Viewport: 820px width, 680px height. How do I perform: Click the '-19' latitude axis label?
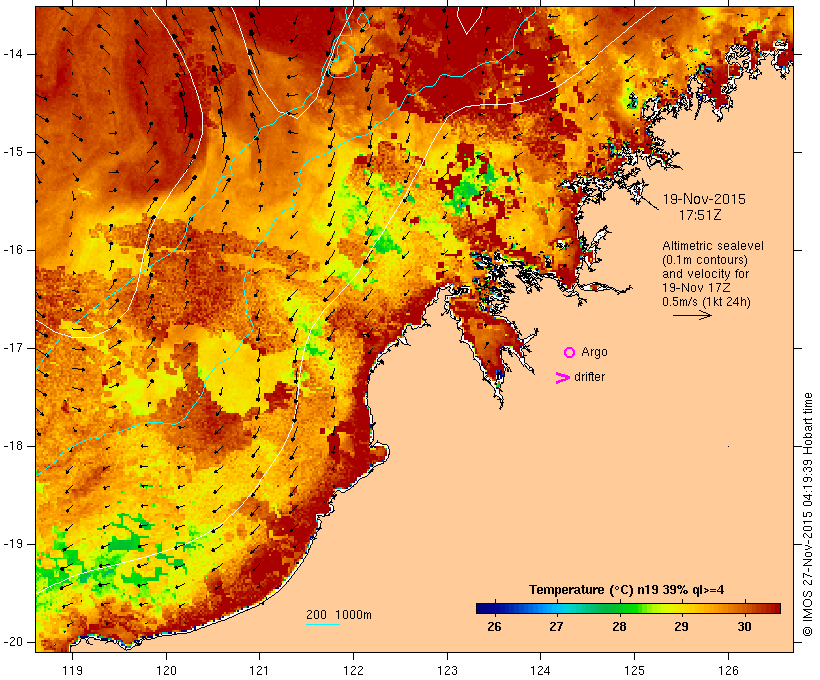(13, 544)
